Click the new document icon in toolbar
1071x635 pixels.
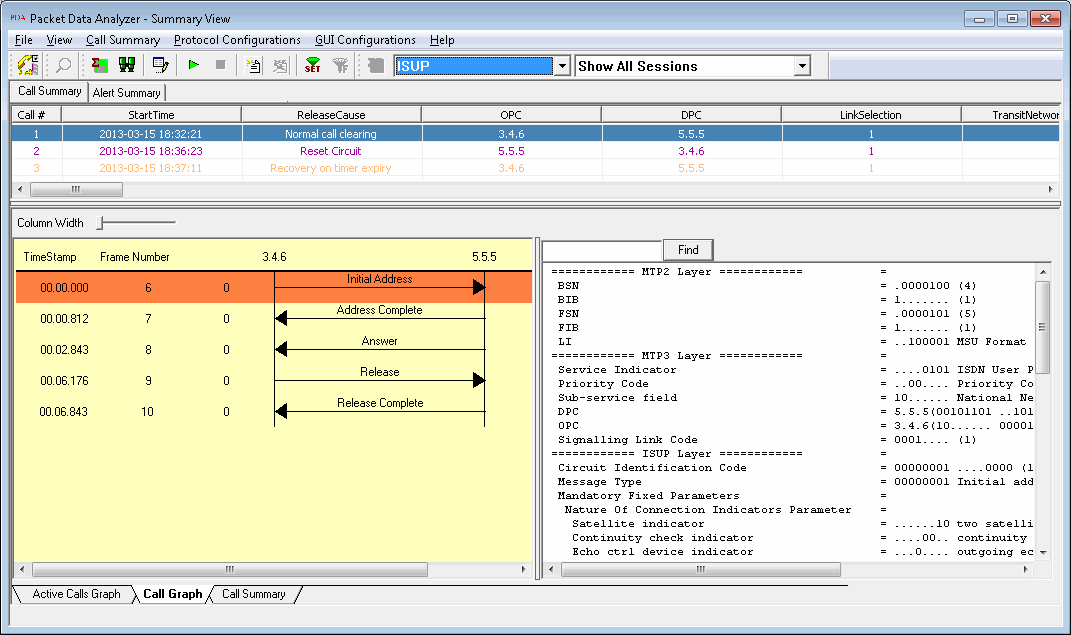pyautogui.click(x=253, y=66)
